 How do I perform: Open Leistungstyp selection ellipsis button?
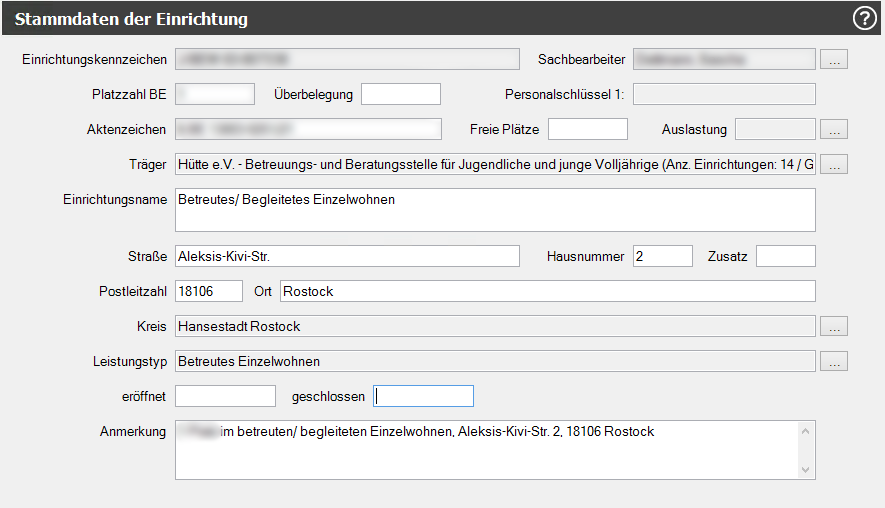tap(834, 361)
